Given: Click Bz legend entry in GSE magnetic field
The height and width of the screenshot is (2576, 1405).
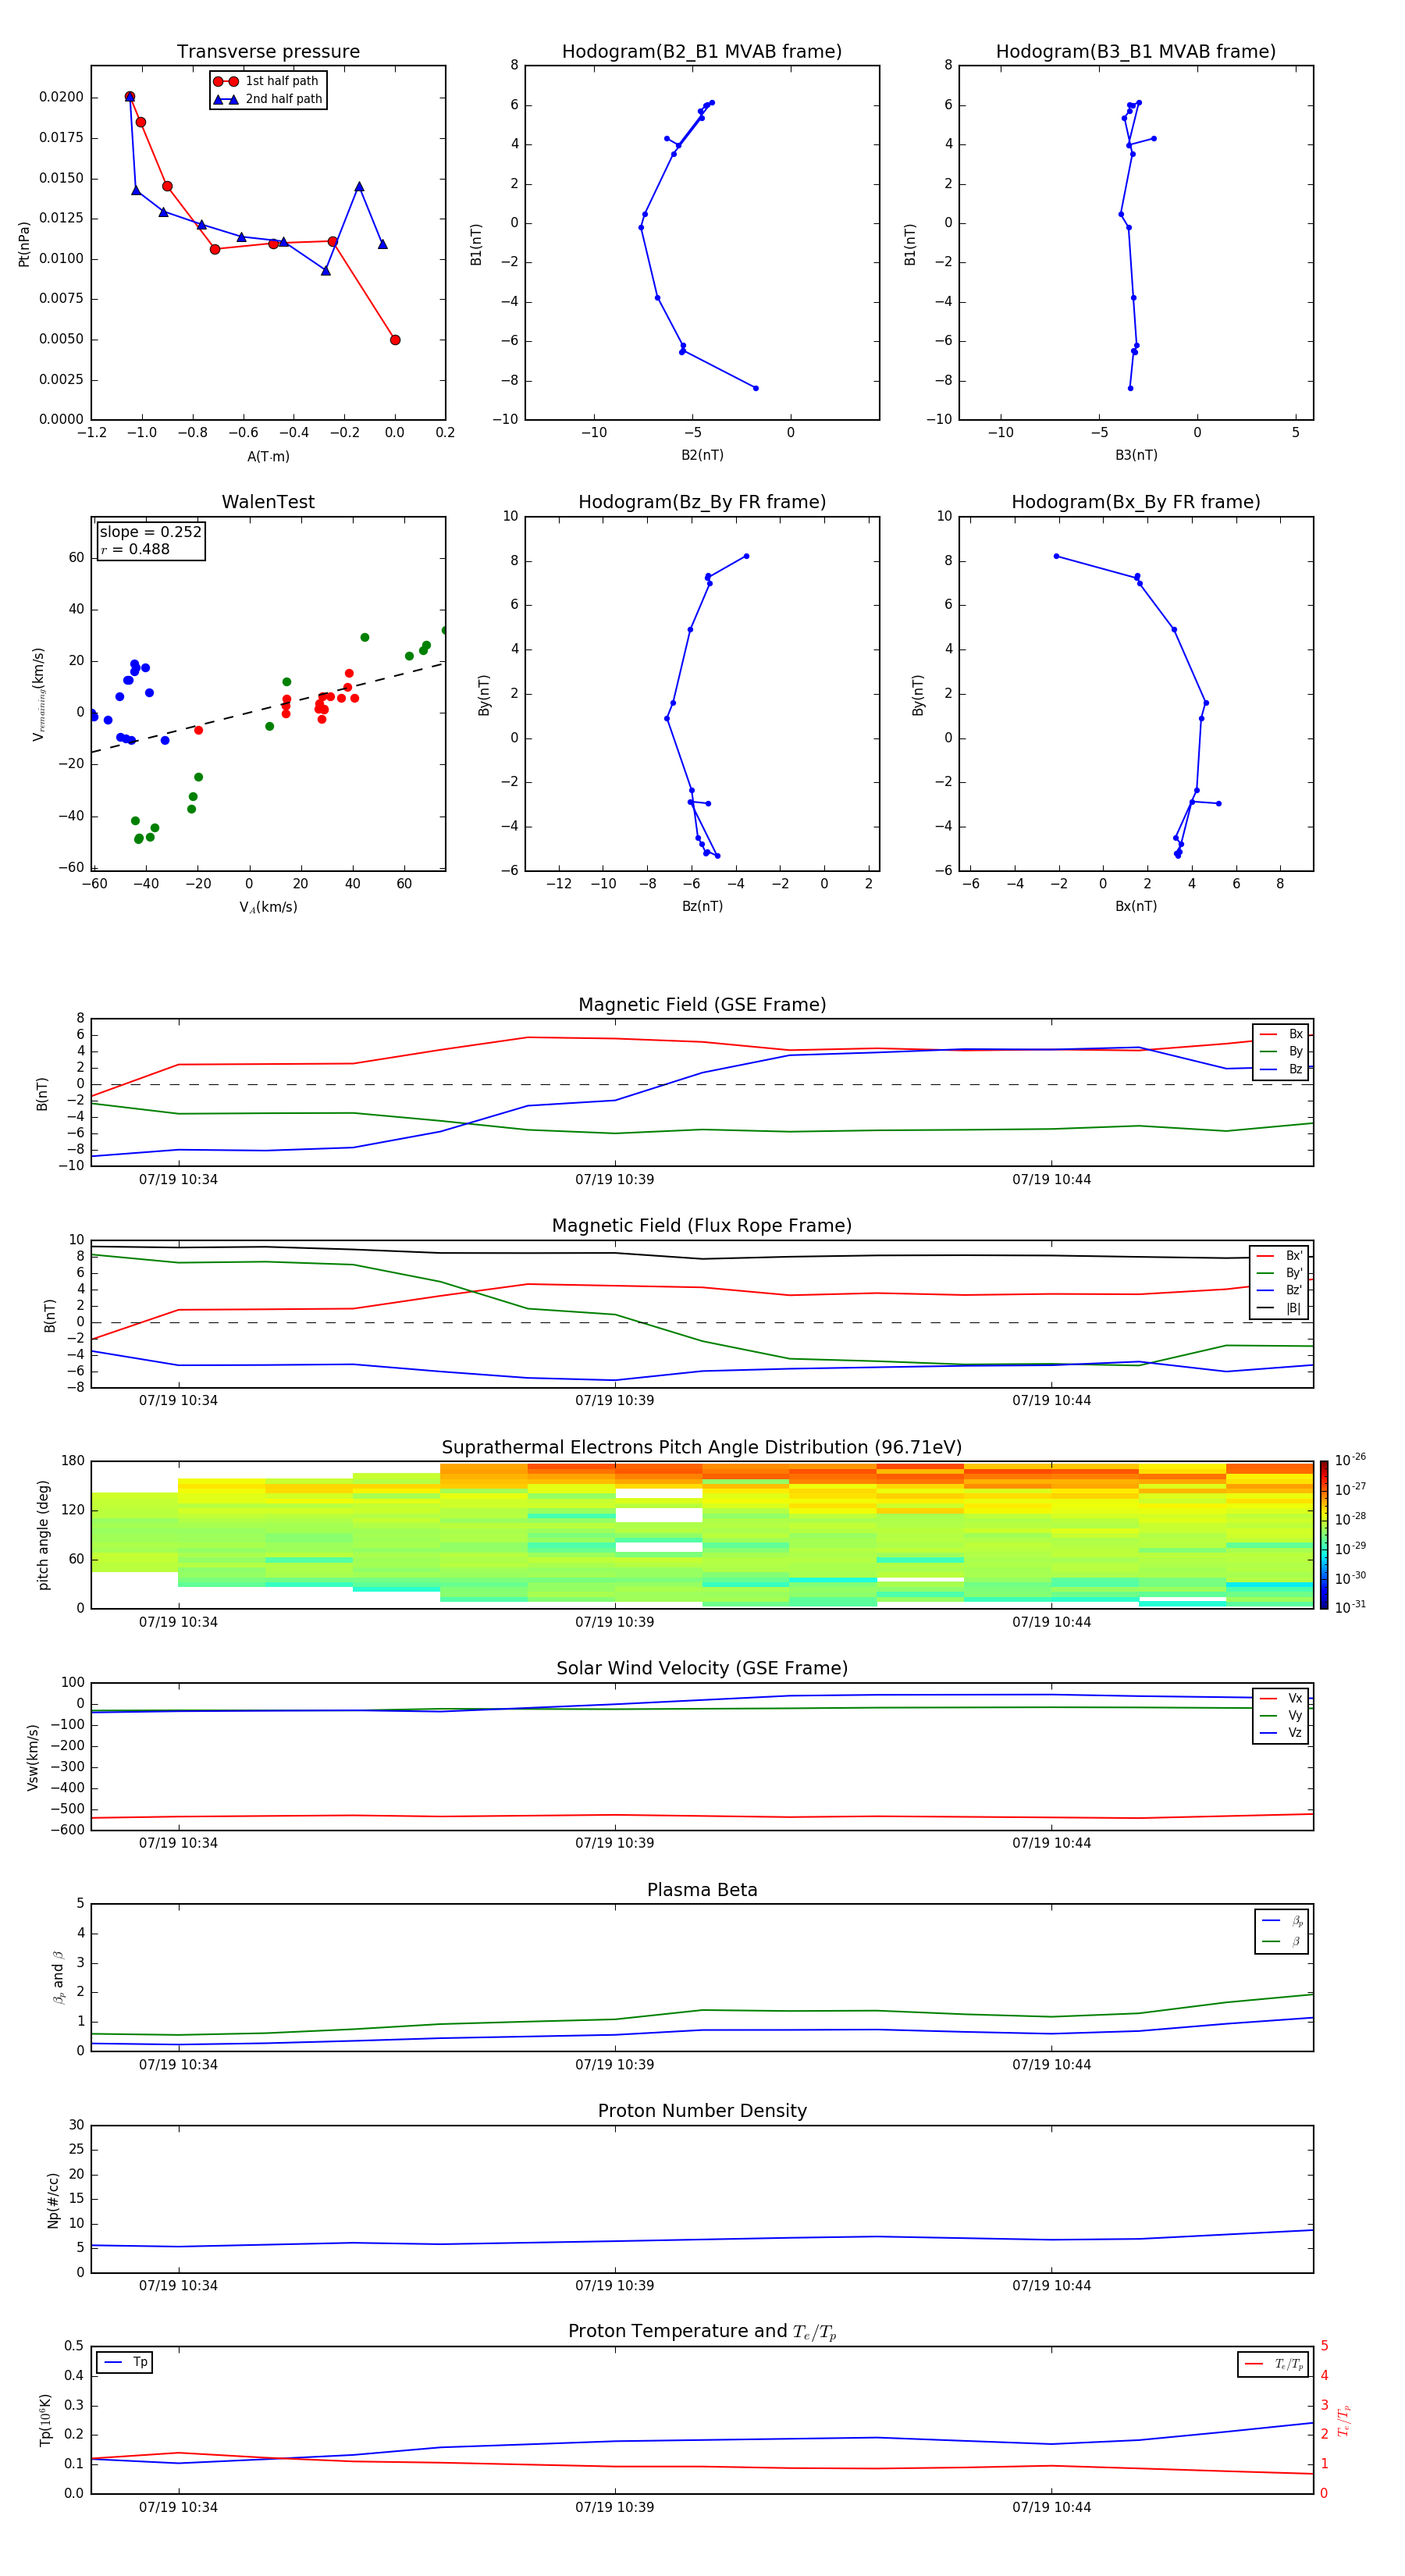Looking at the screenshot, I should pyautogui.click(x=1281, y=1069).
